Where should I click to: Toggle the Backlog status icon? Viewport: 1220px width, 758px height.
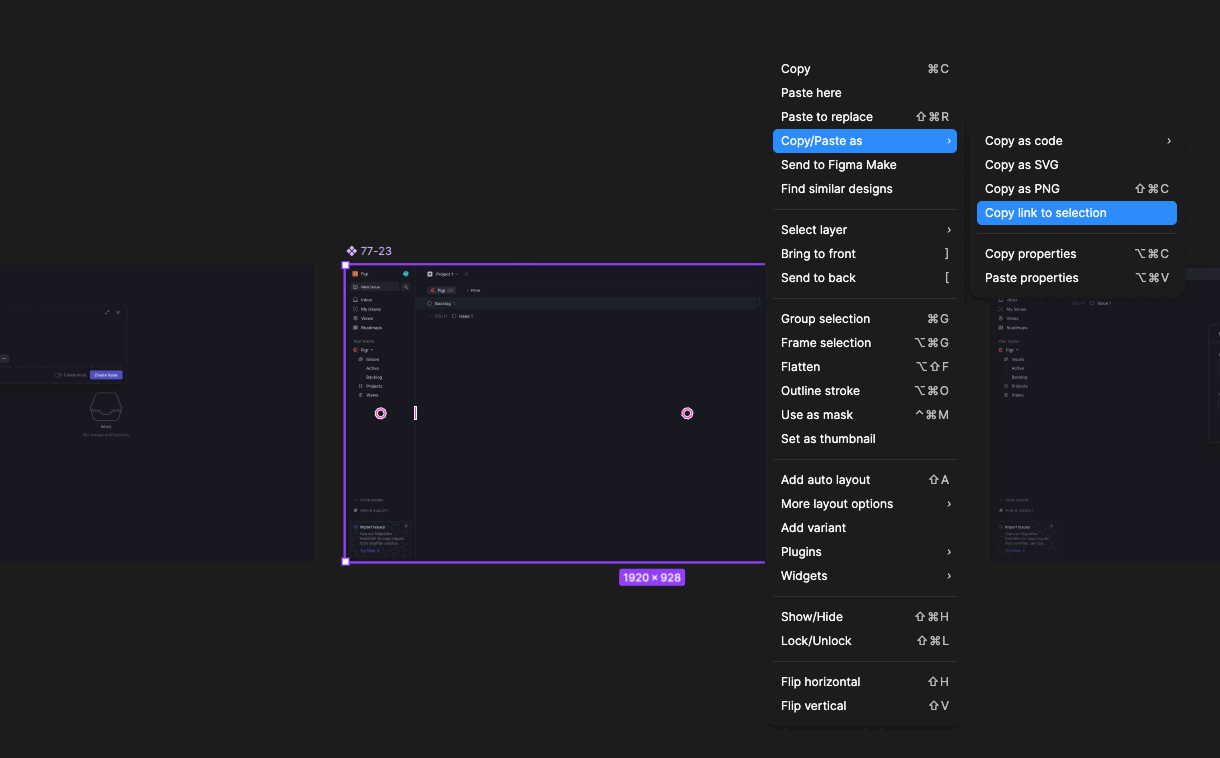(x=429, y=303)
